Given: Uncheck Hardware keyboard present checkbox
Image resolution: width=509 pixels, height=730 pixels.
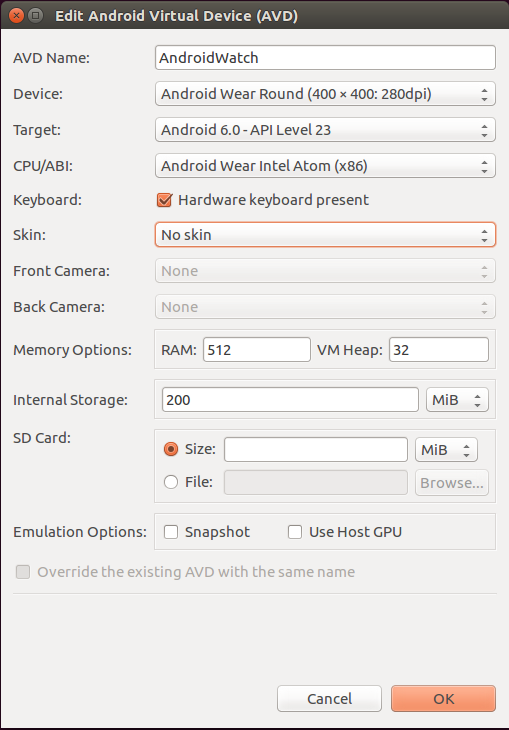Looking at the screenshot, I should coord(164,200).
